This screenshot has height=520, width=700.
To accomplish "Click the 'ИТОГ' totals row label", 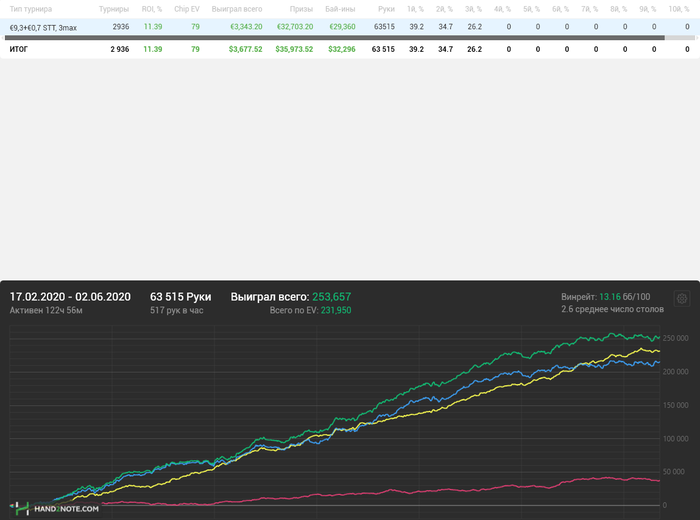I will (19, 49).
